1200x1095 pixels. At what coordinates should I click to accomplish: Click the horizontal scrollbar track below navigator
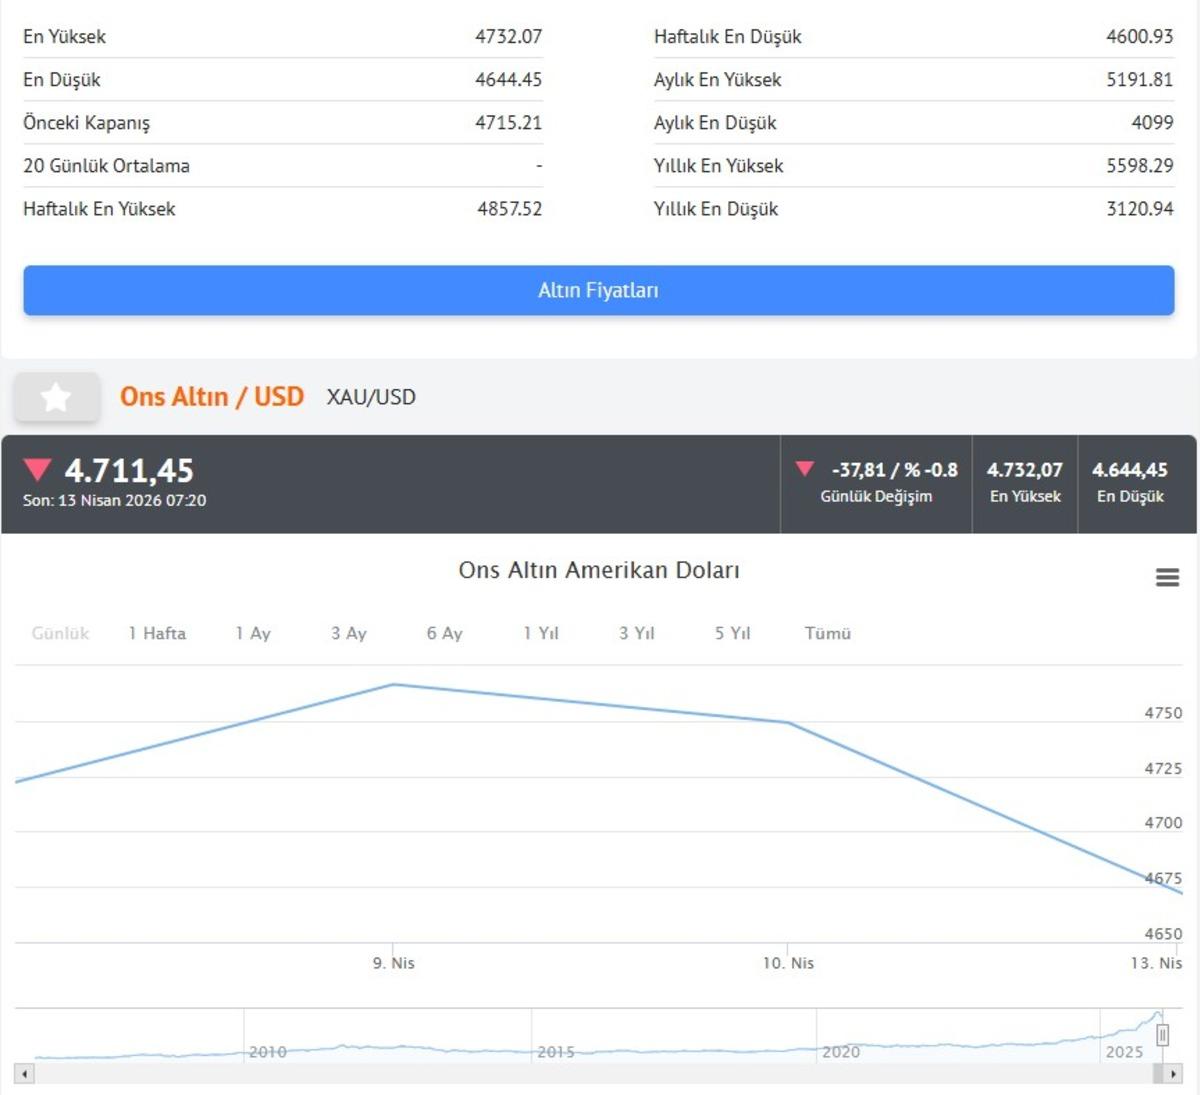click(x=600, y=1074)
